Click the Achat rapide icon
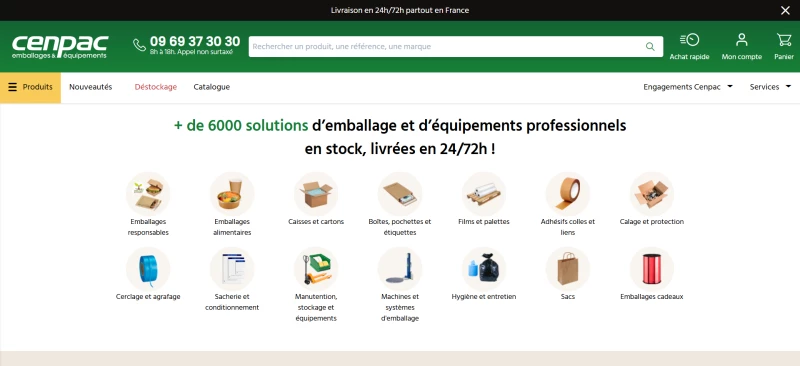800x366 pixels. pos(689,40)
